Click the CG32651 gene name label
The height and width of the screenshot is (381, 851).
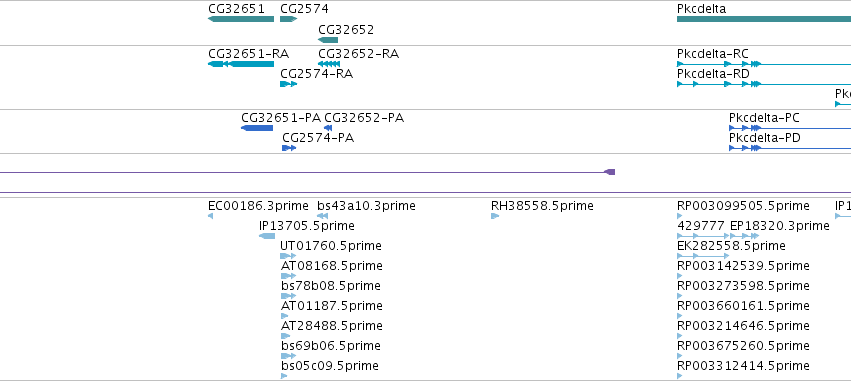pos(236,9)
